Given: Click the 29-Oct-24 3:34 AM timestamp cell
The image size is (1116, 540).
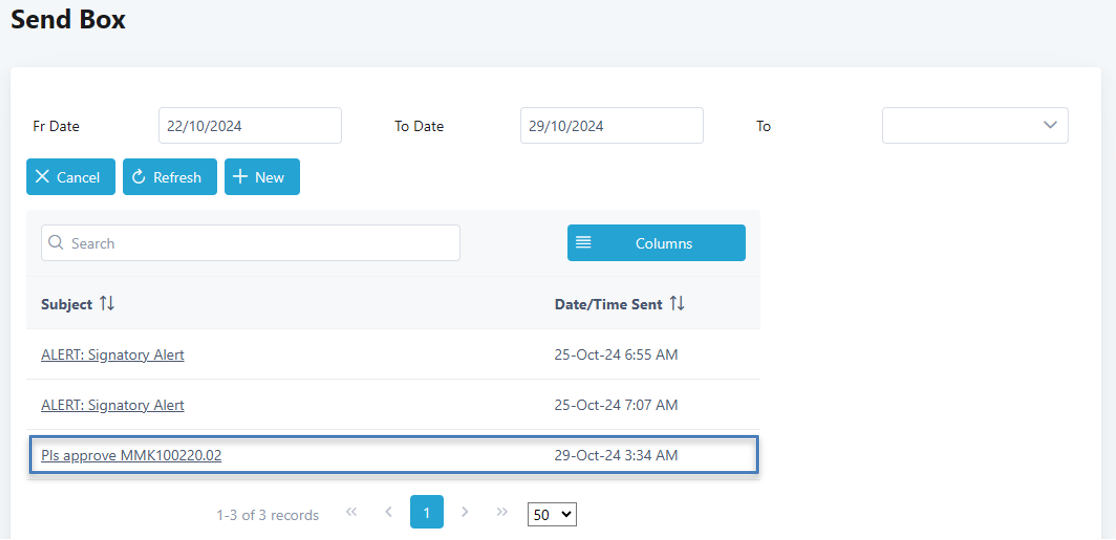Looking at the screenshot, I should coord(616,456).
